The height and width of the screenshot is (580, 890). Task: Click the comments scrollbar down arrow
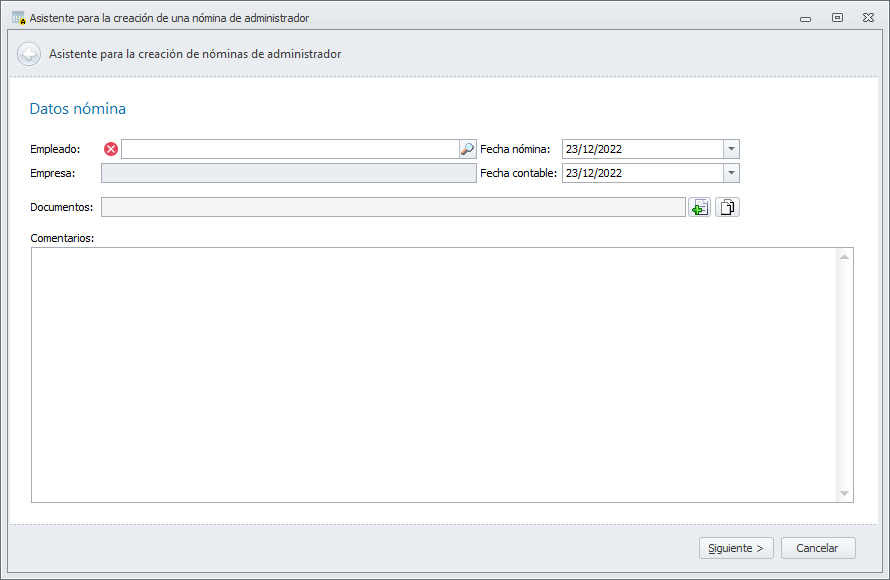pyautogui.click(x=845, y=493)
